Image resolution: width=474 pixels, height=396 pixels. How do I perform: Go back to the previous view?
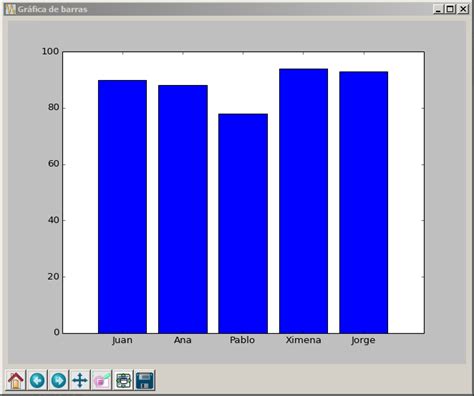click(x=37, y=380)
